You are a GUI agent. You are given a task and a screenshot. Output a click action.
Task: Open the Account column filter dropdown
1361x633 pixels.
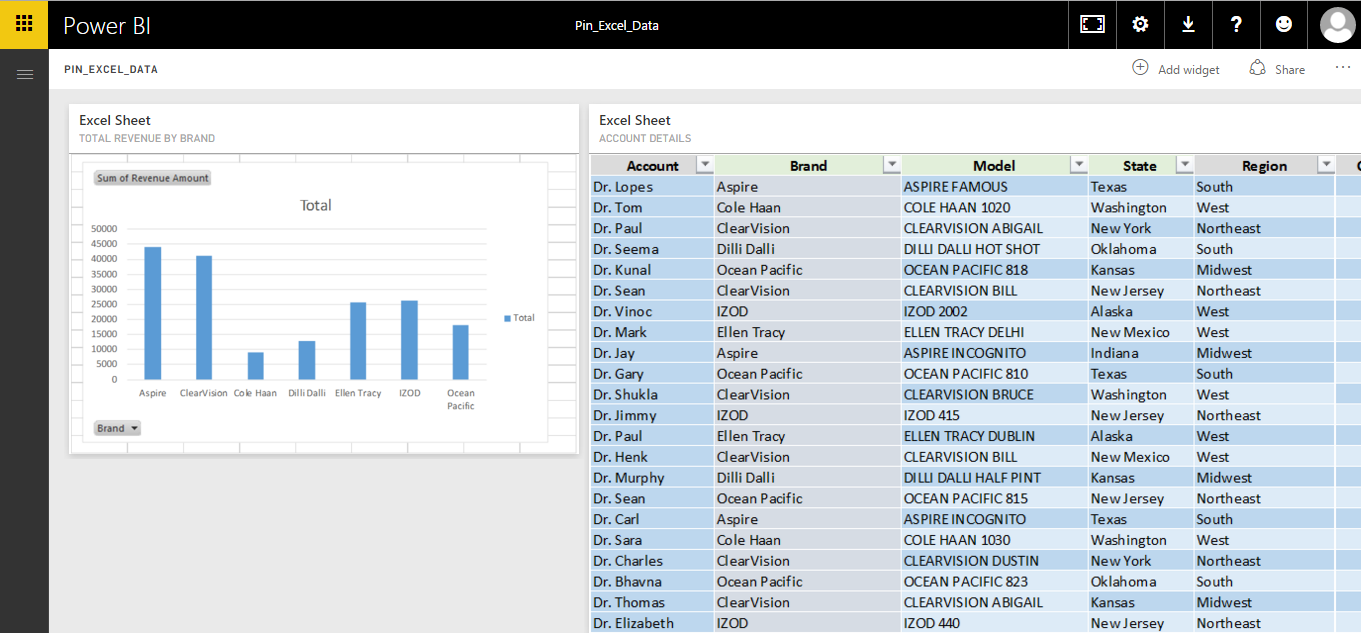coord(704,166)
